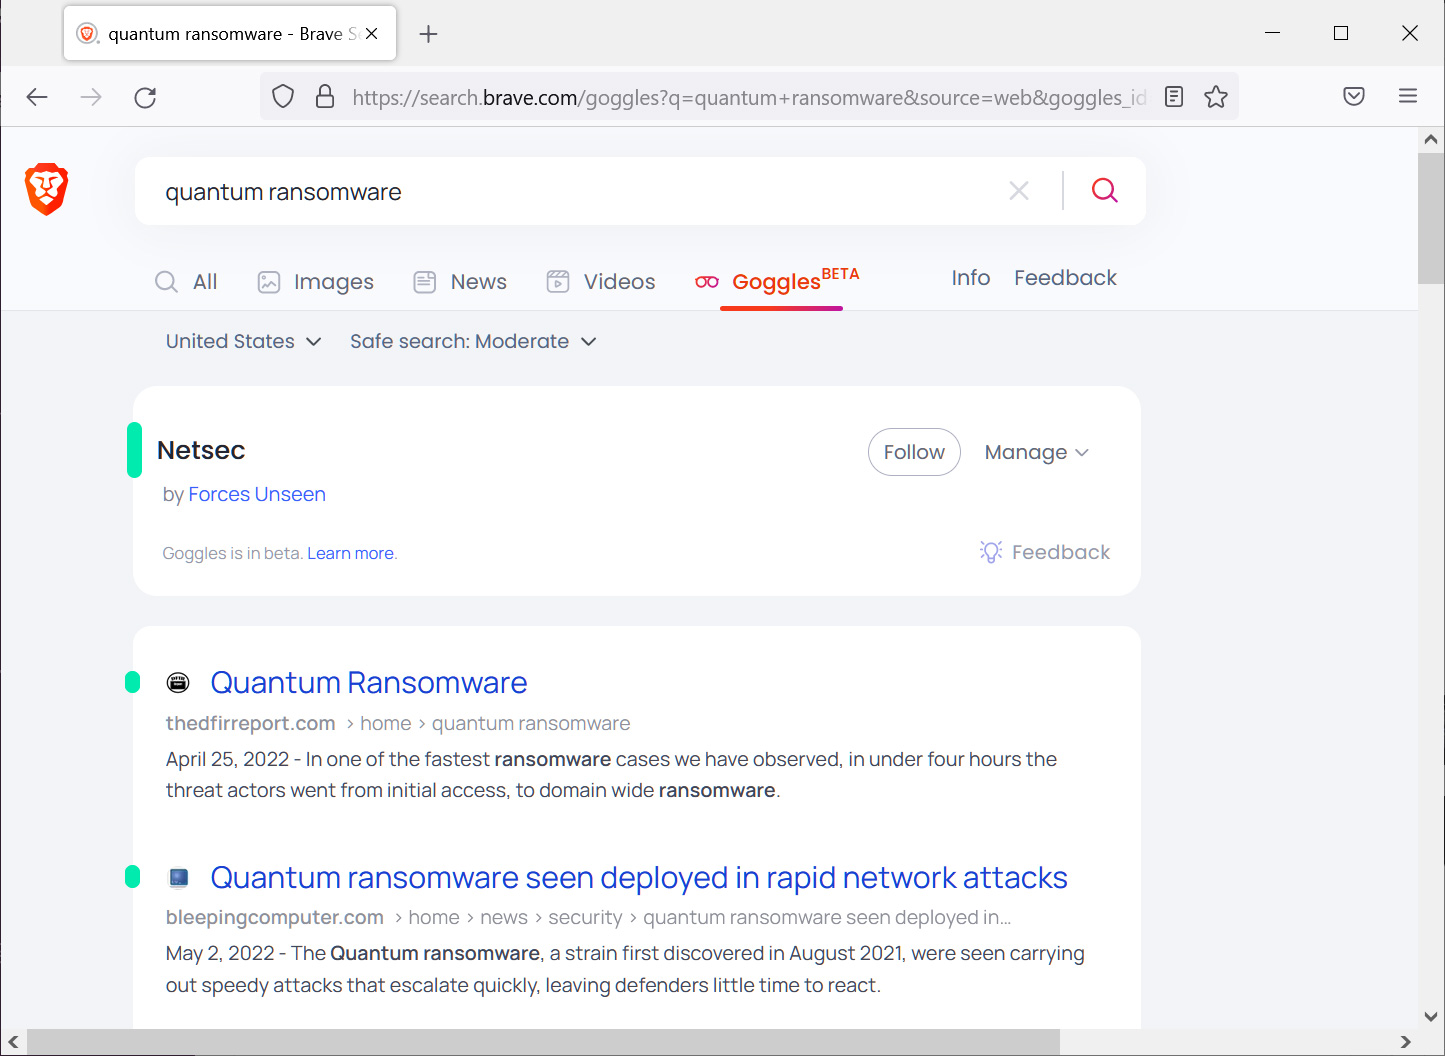Expand the Manage dropdown
Viewport: 1445px width, 1056px height.
tap(1036, 453)
